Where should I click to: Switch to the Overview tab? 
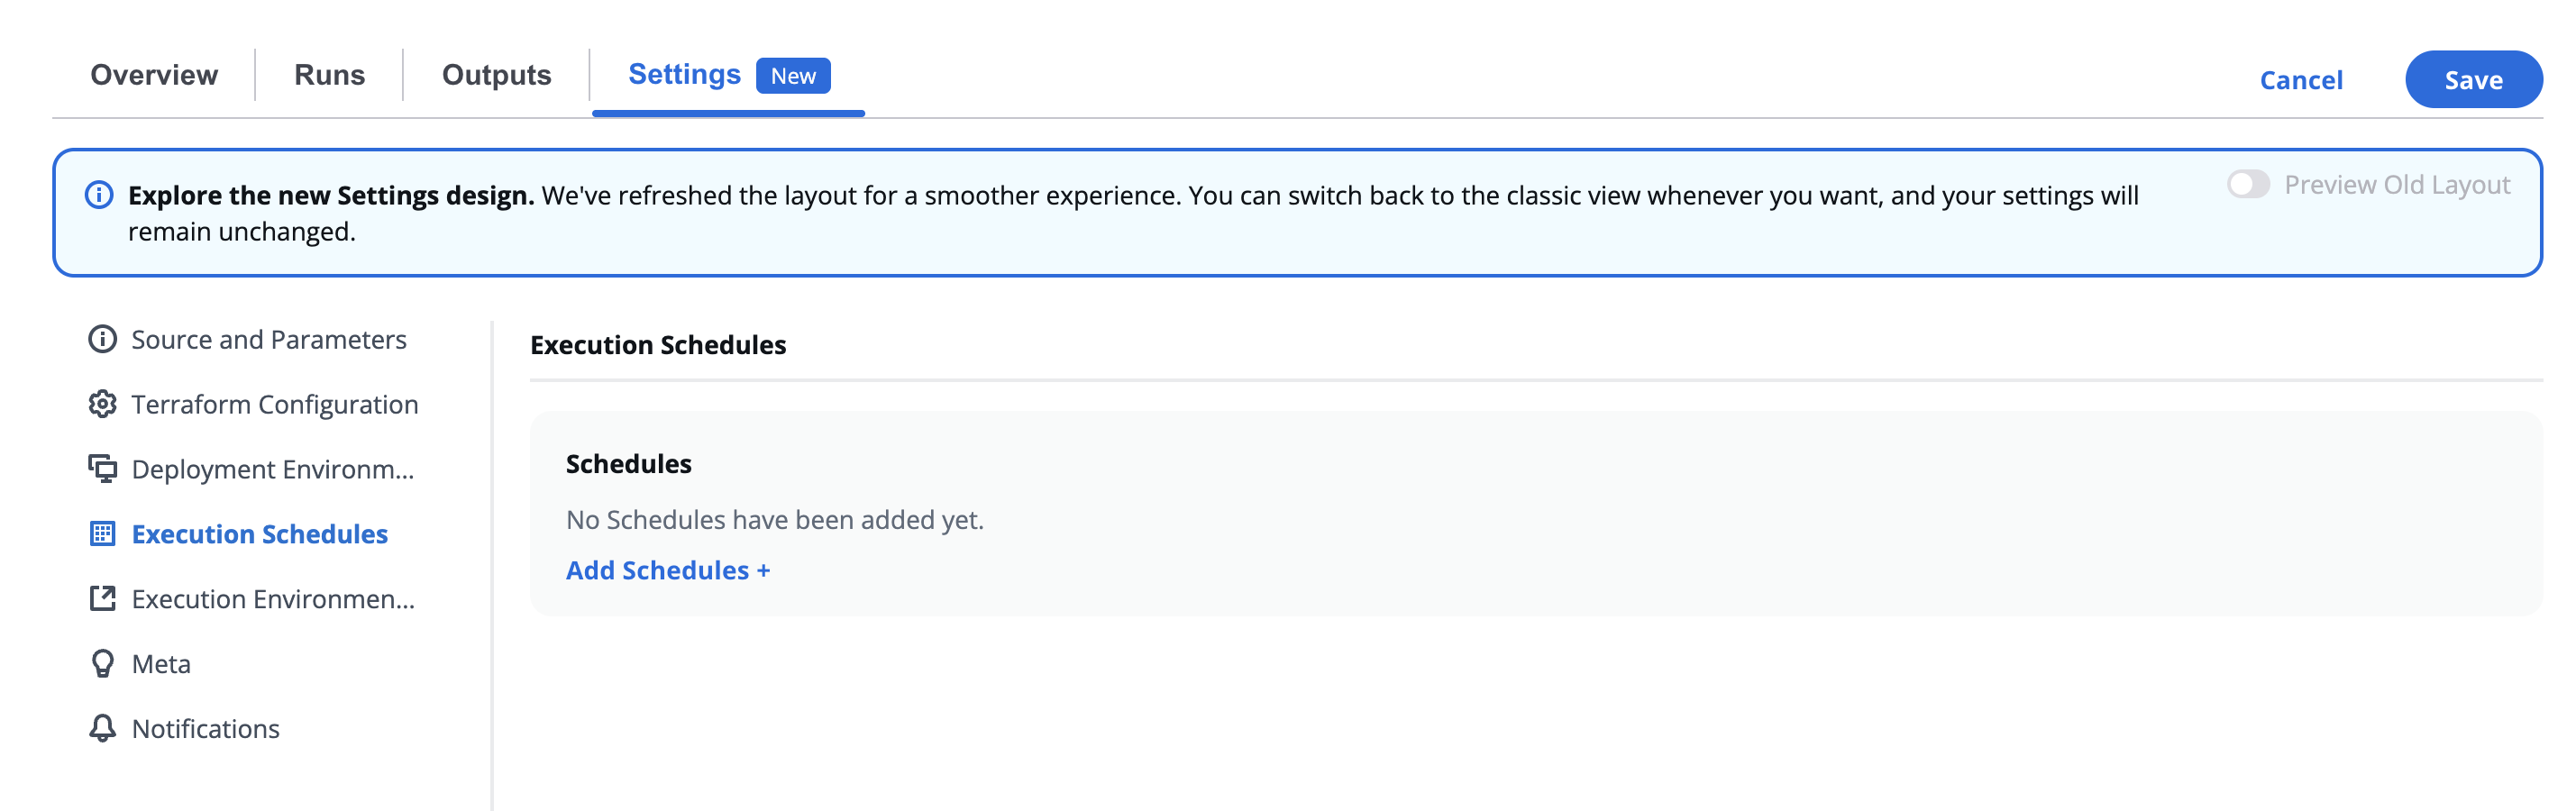(154, 75)
